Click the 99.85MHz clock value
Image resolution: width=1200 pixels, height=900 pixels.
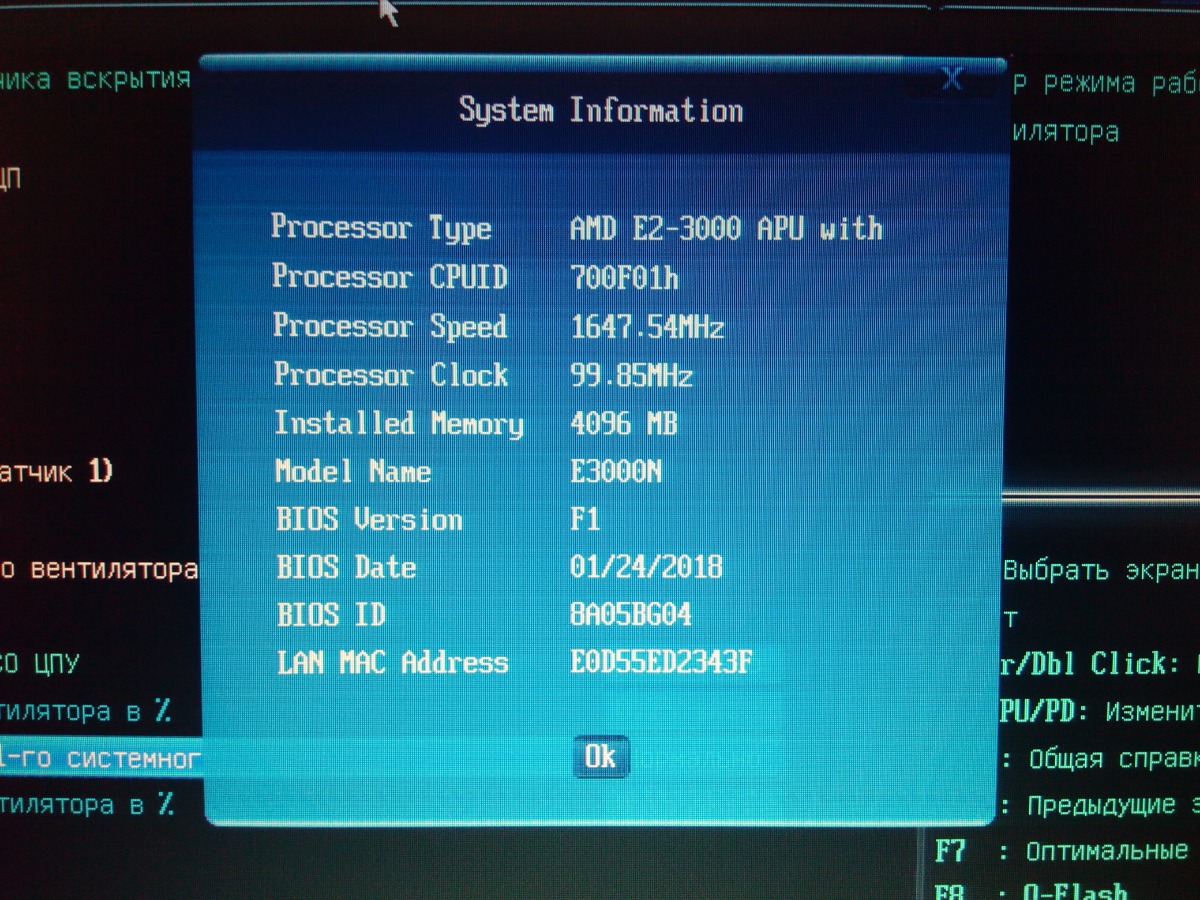pos(631,376)
